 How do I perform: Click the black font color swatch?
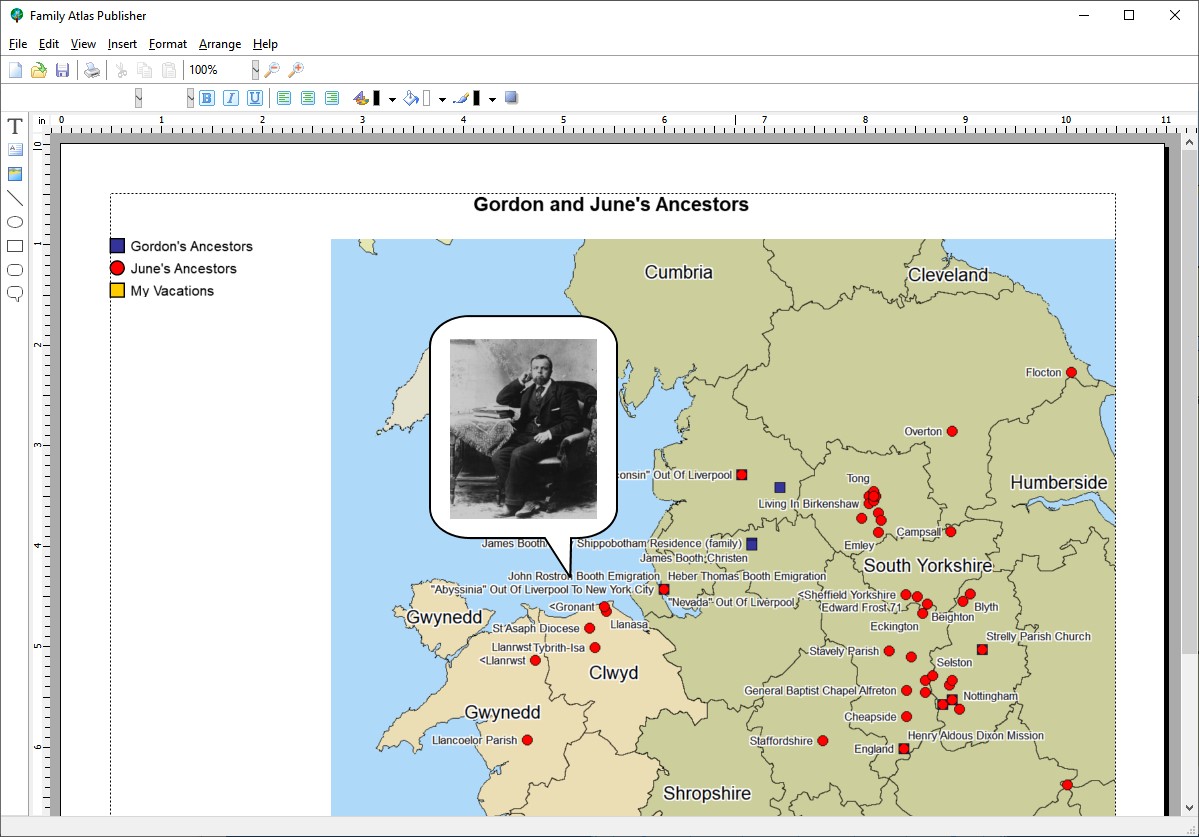point(377,98)
